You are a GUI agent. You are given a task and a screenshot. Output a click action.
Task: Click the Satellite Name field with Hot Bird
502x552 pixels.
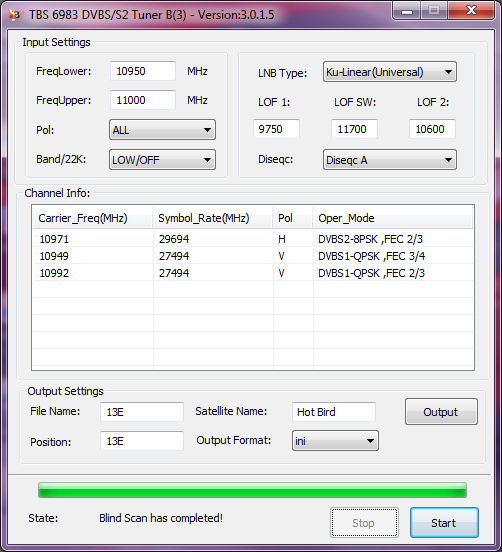tap(334, 412)
